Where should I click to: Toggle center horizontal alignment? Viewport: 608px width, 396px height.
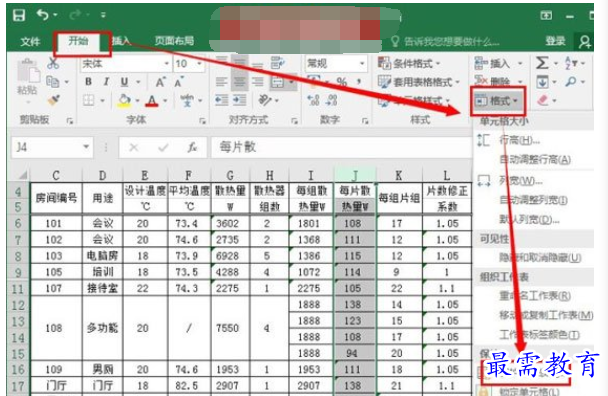[240, 82]
